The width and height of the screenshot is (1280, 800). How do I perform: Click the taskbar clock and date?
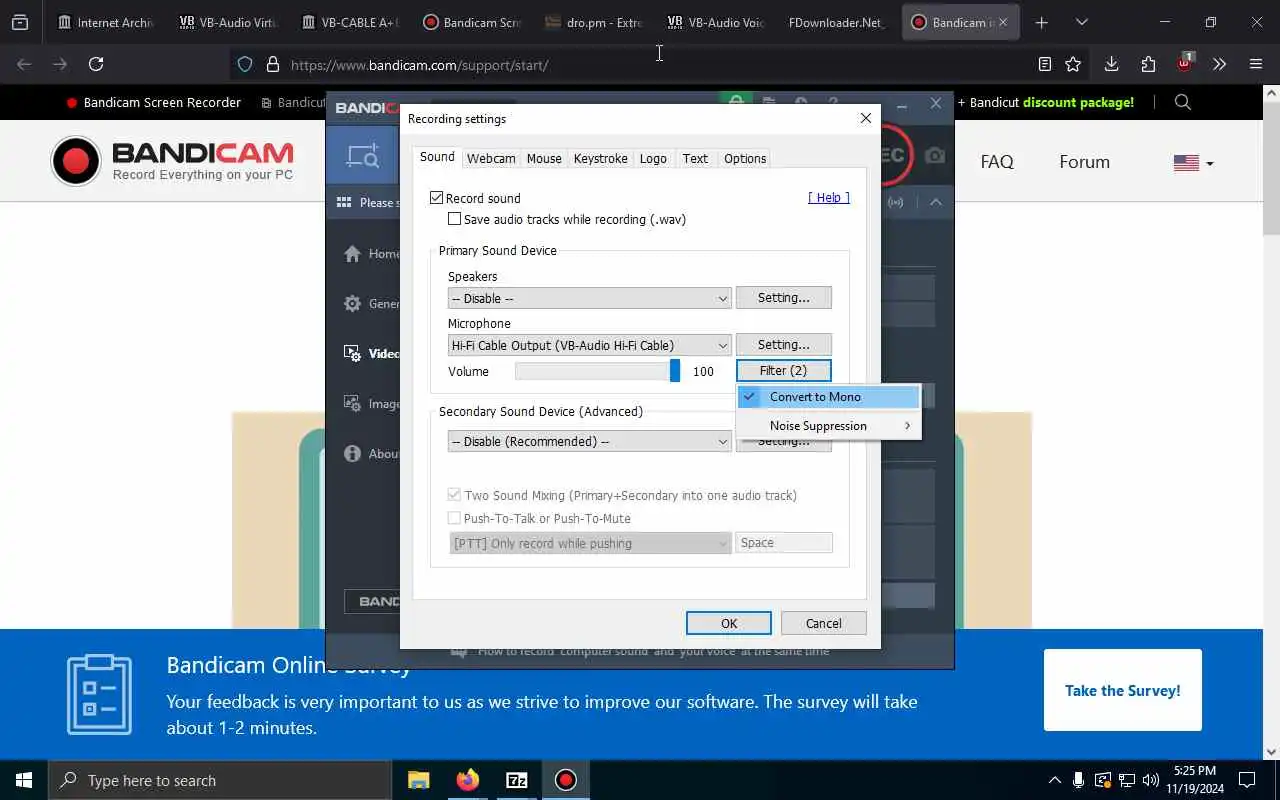coord(1193,780)
